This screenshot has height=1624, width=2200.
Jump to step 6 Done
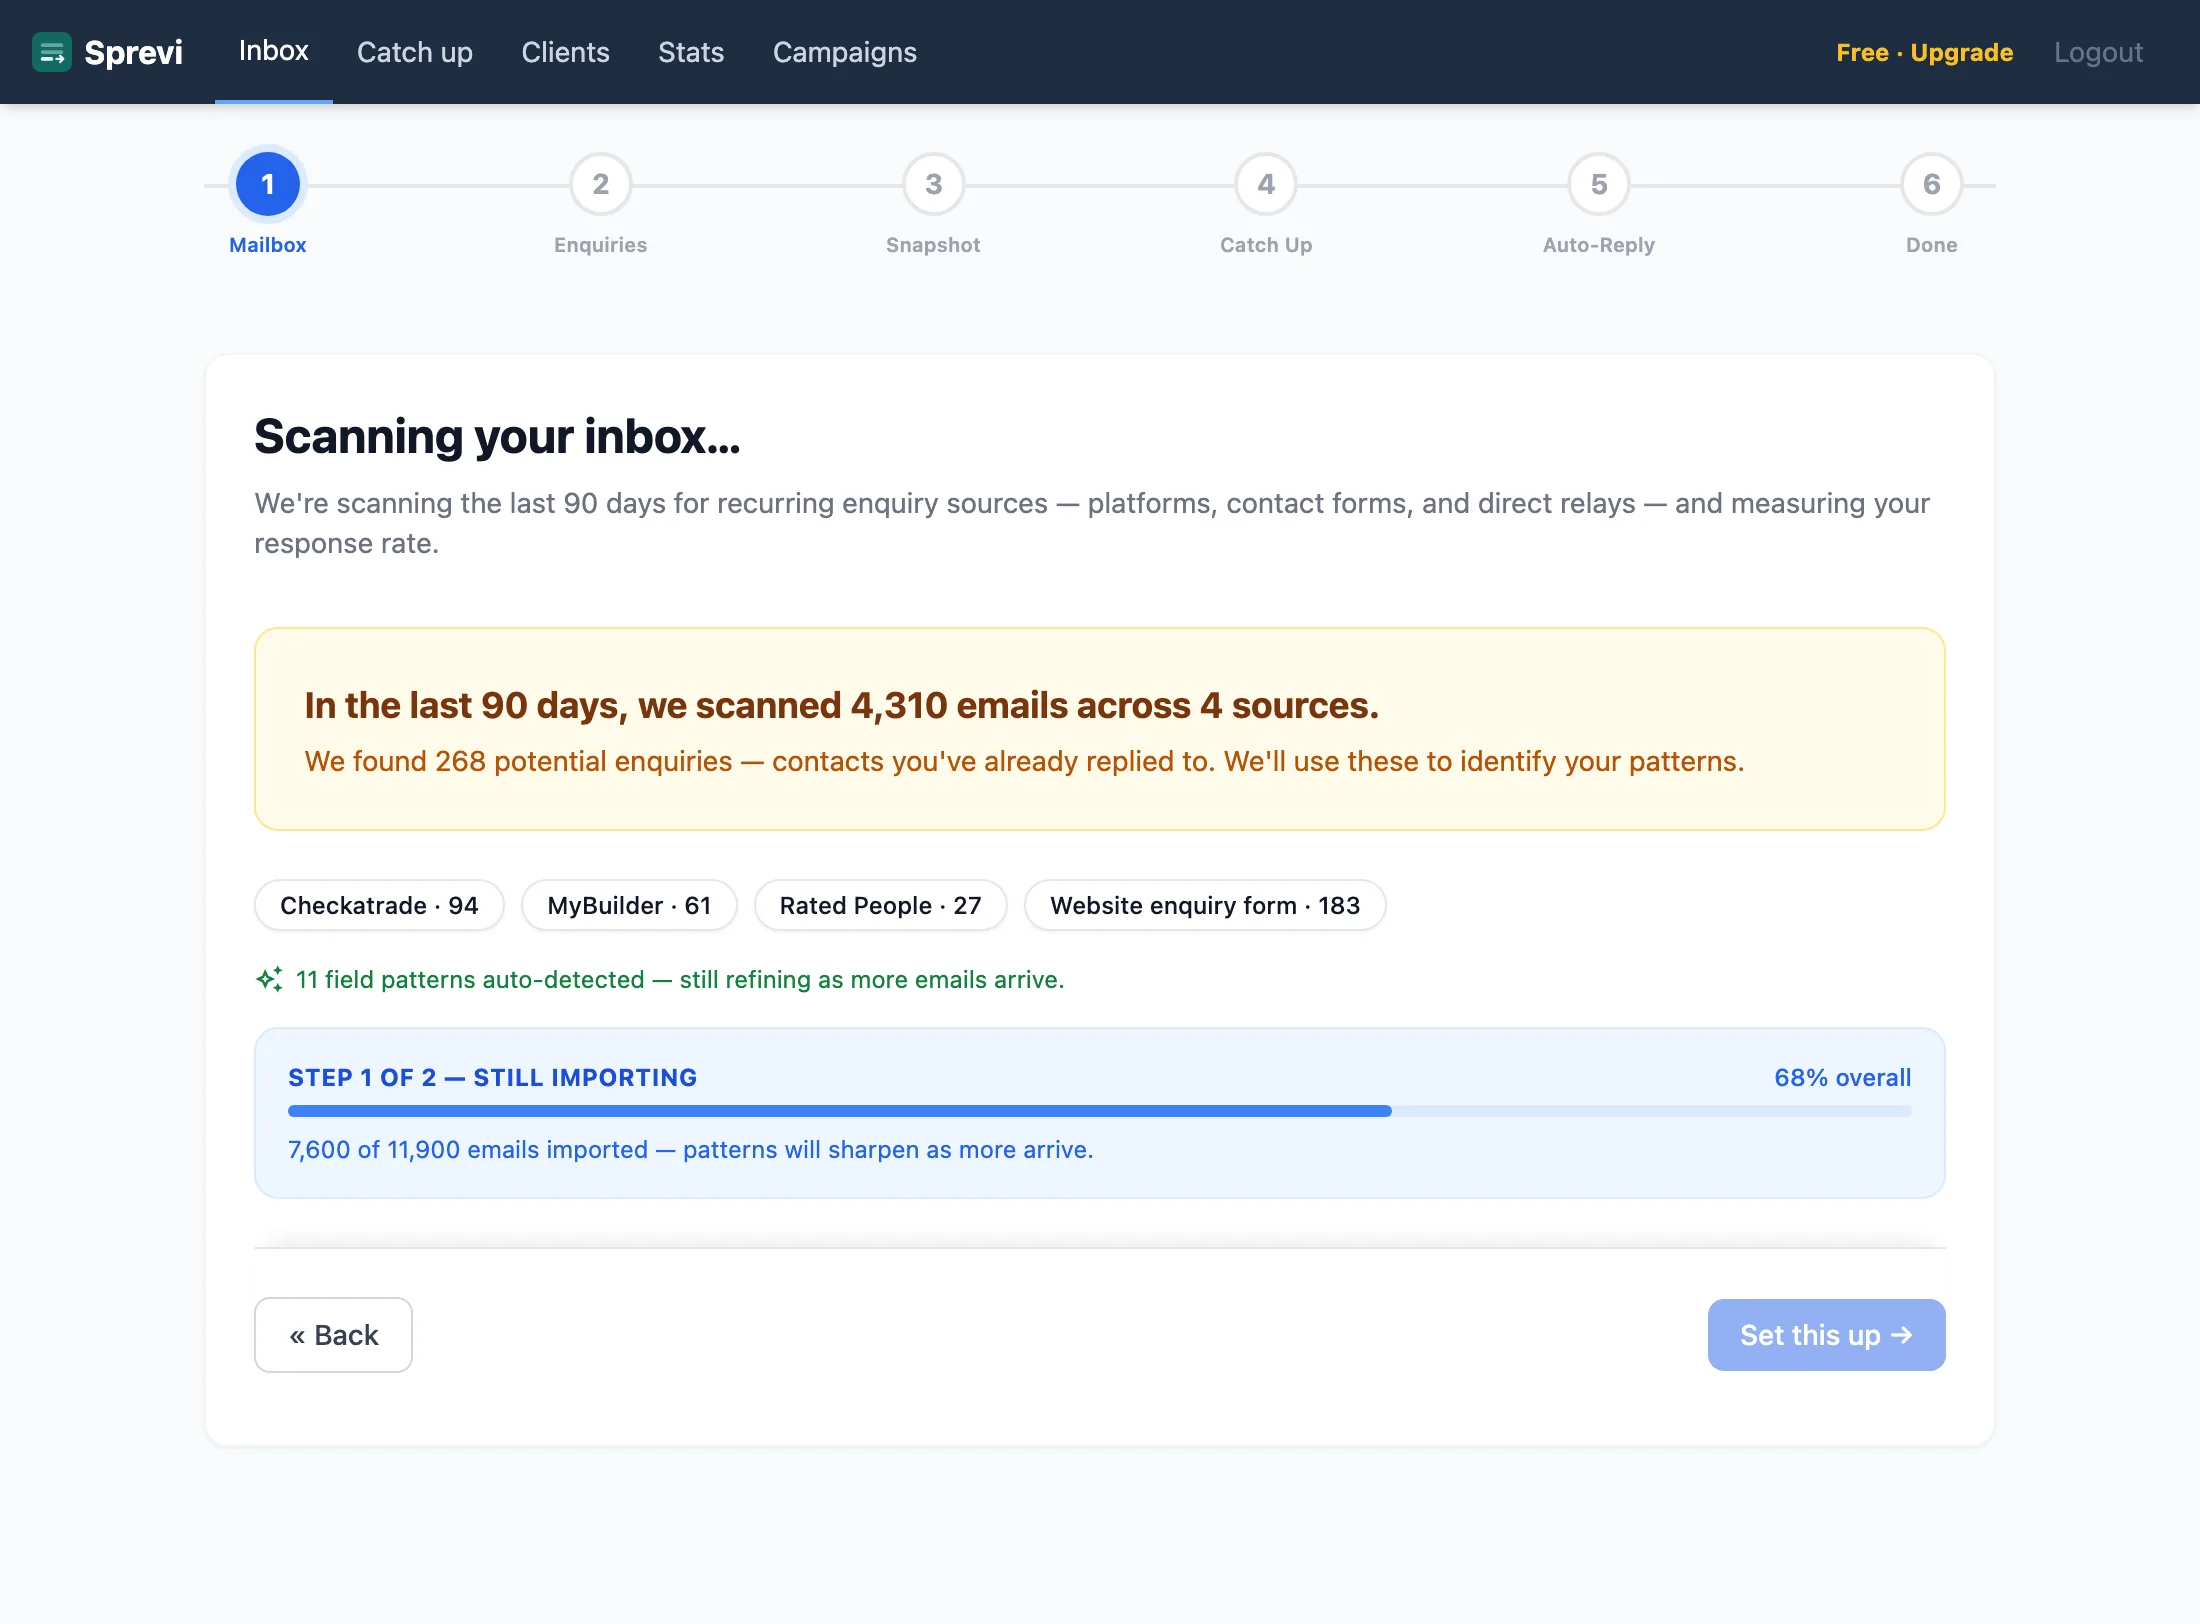pyautogui.click(x=1932, y=184)
